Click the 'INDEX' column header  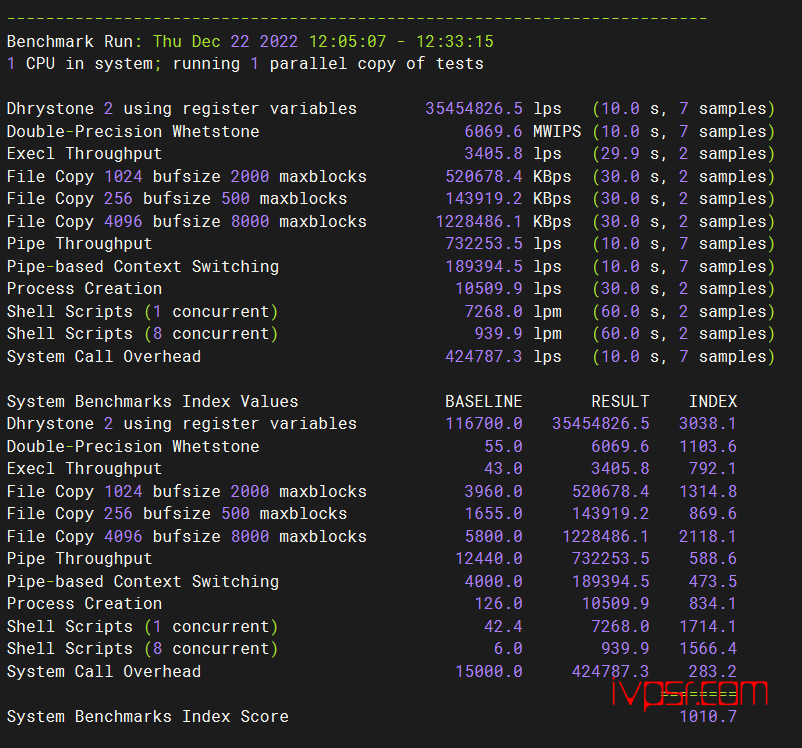tap(713, 402)
